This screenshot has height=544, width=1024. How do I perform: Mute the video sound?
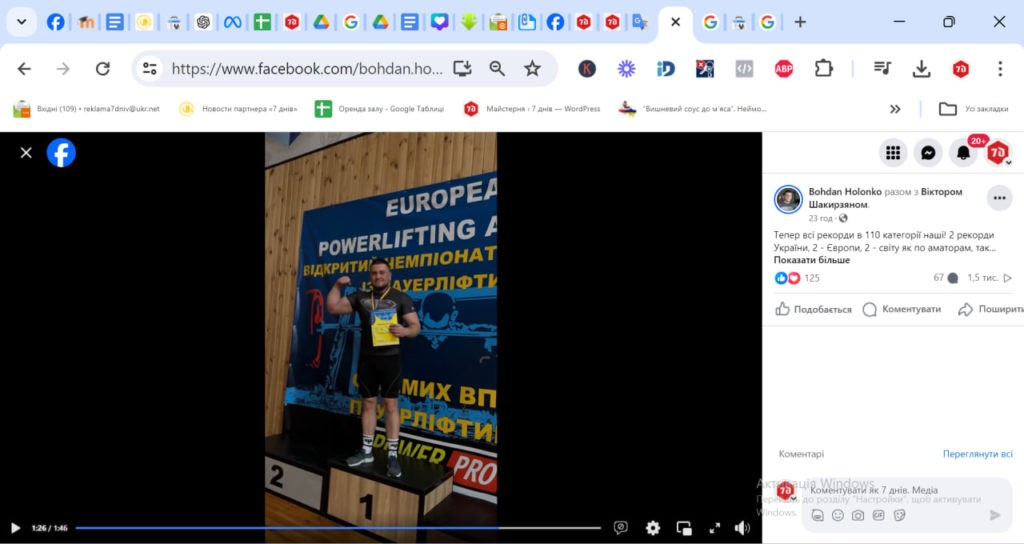tap(742, 528)
